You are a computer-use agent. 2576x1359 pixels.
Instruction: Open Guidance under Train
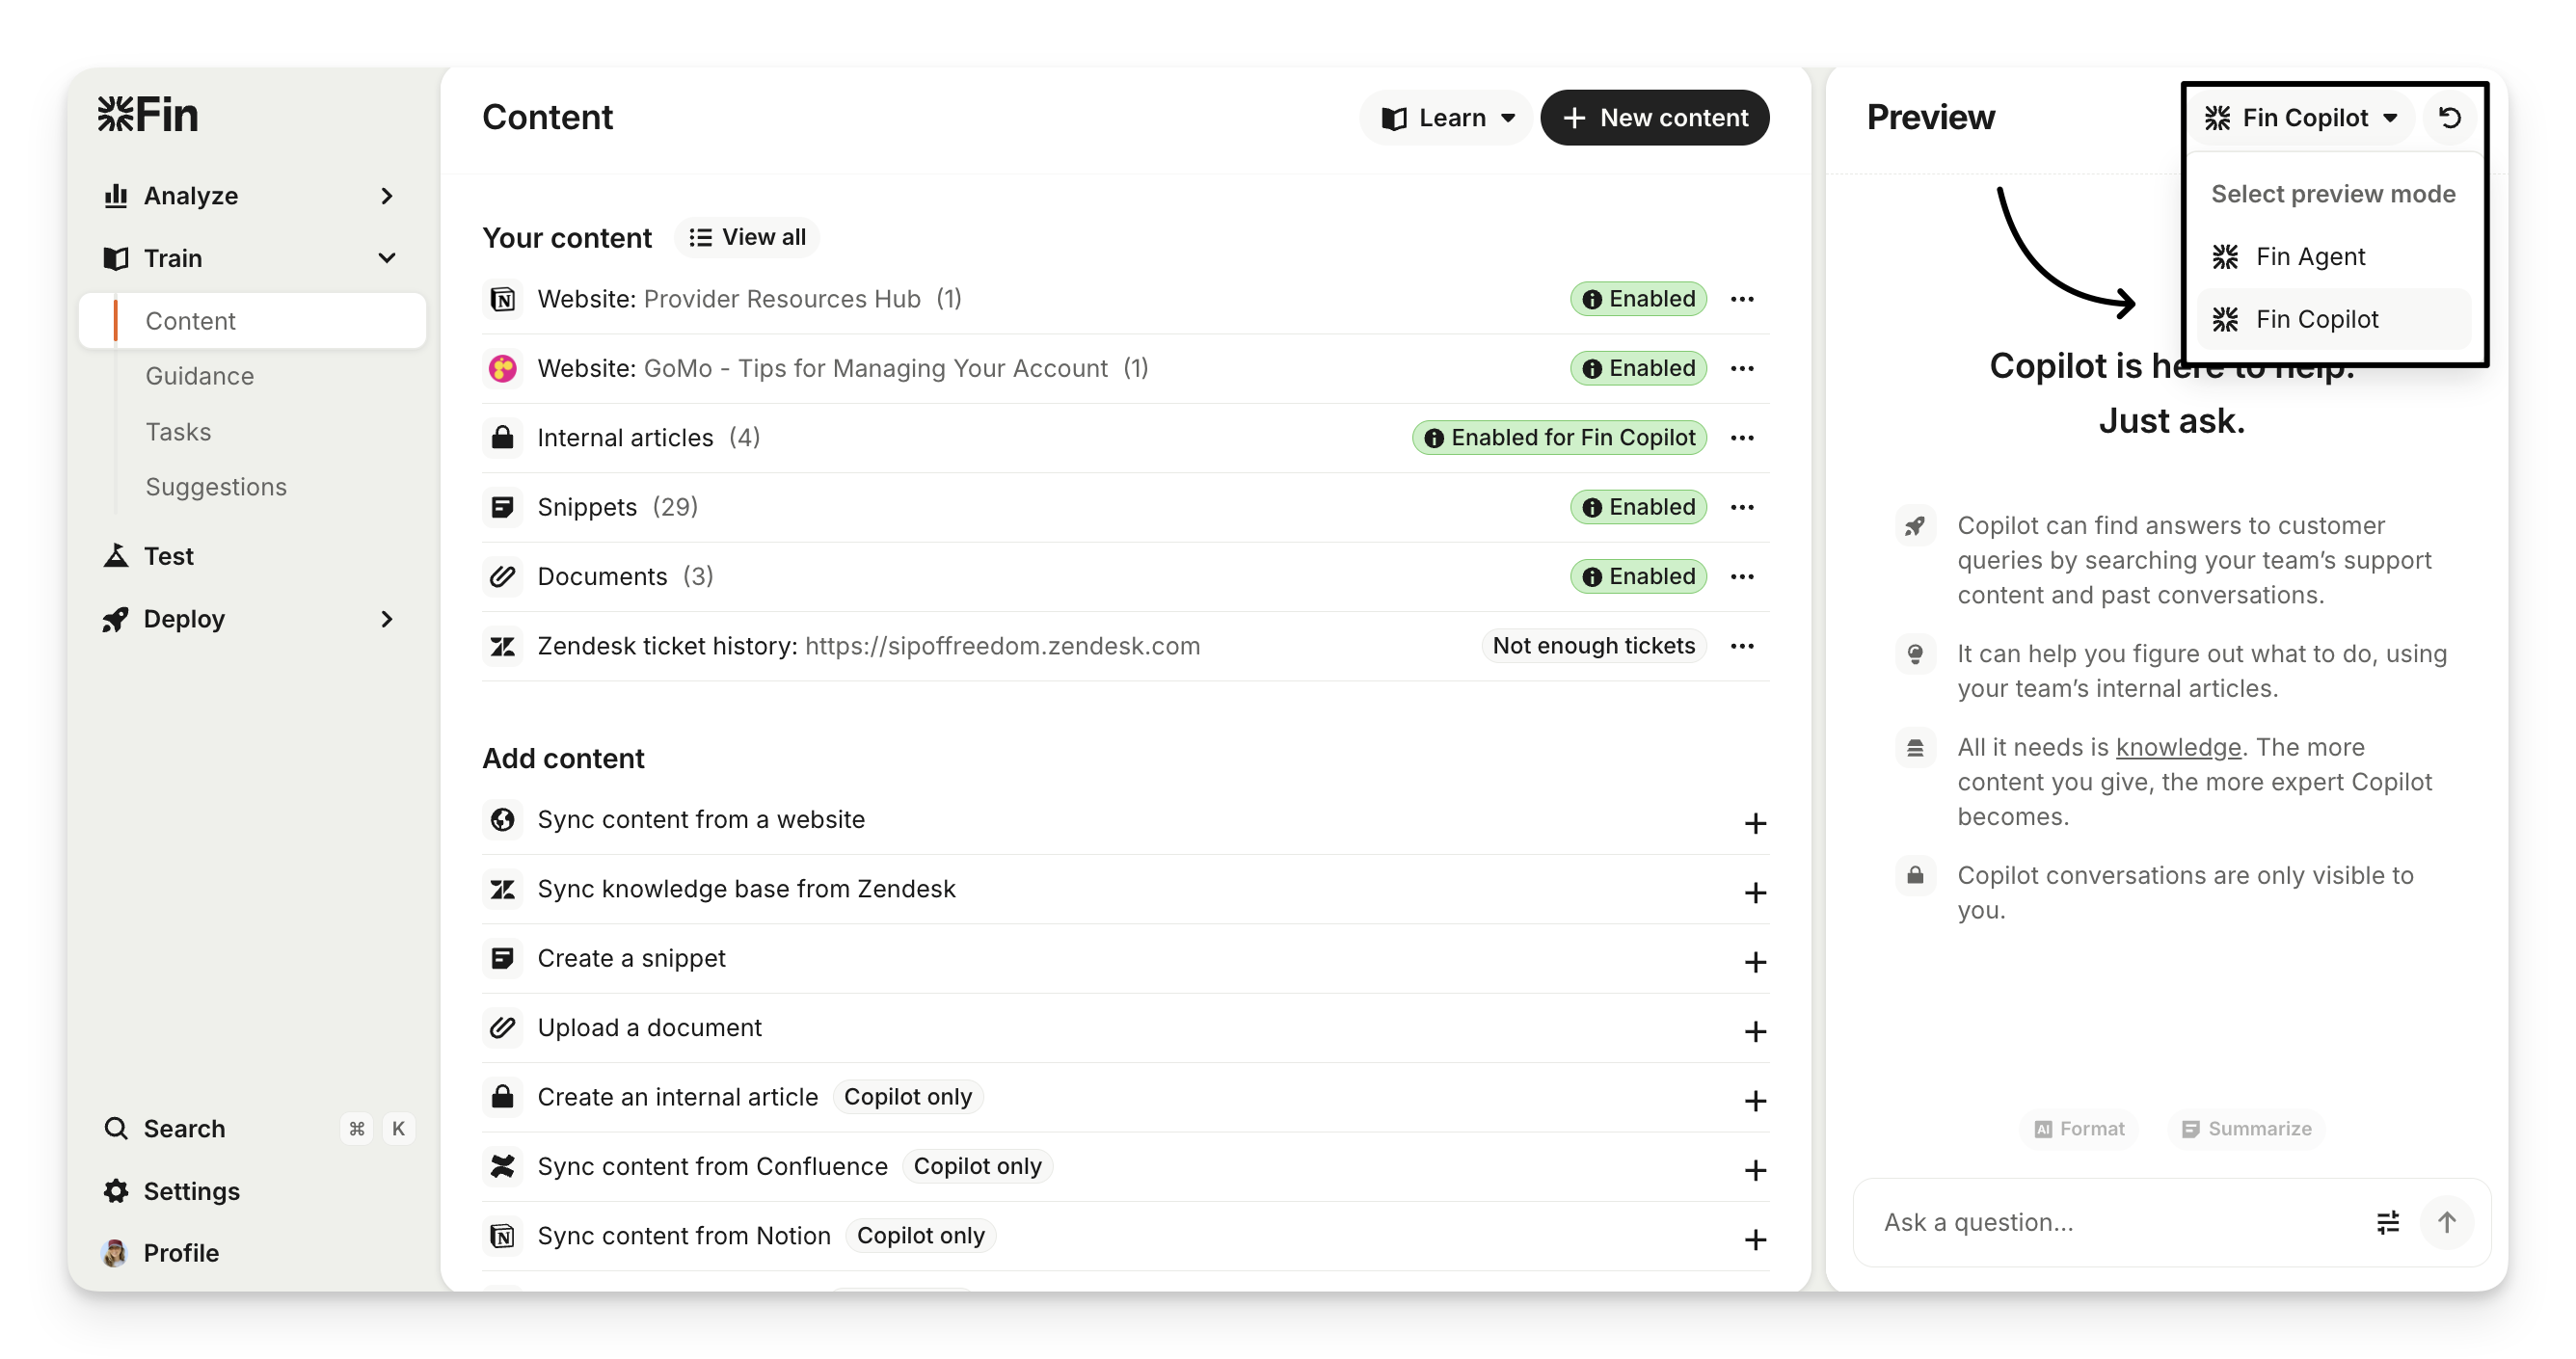200,376
